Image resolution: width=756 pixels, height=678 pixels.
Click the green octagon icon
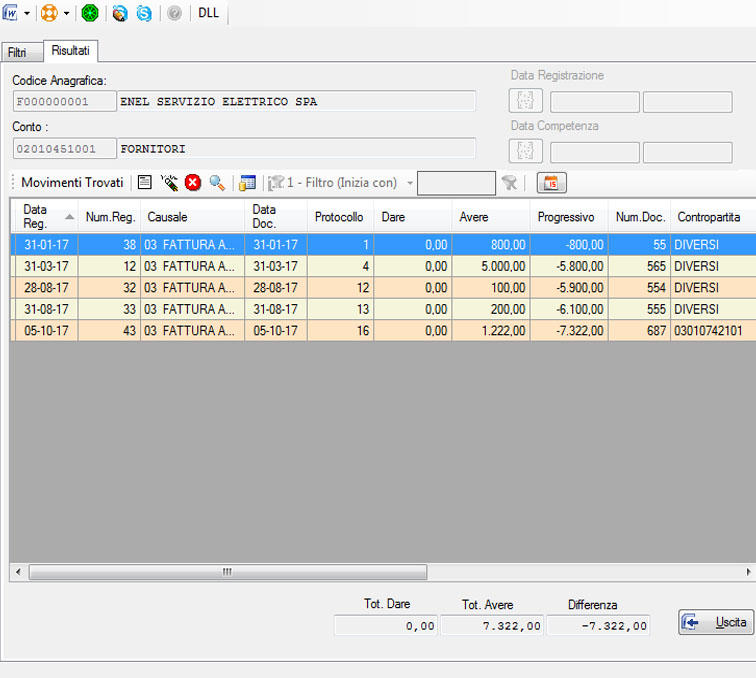(x=90, y=13)
